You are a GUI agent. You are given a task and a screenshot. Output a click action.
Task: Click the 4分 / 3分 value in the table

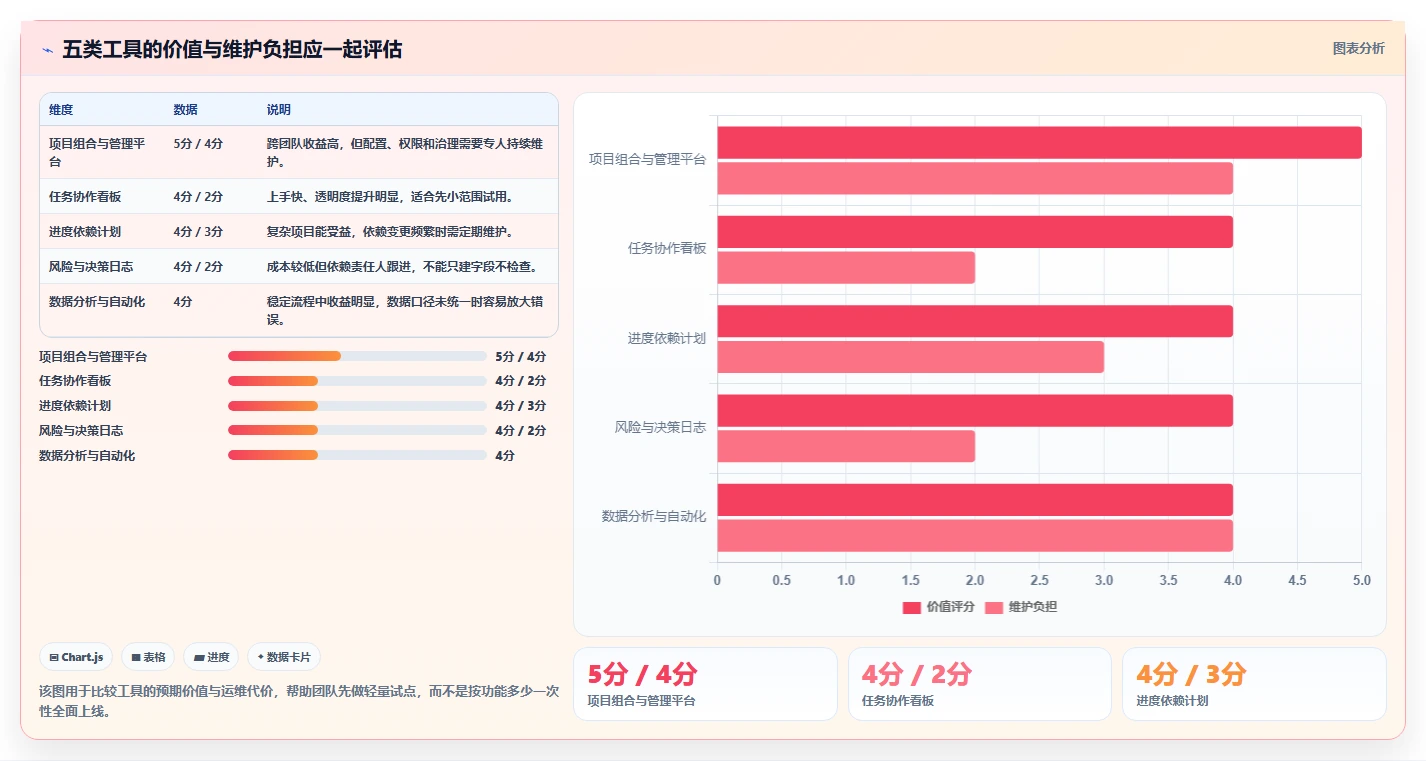tap(198, 232)
